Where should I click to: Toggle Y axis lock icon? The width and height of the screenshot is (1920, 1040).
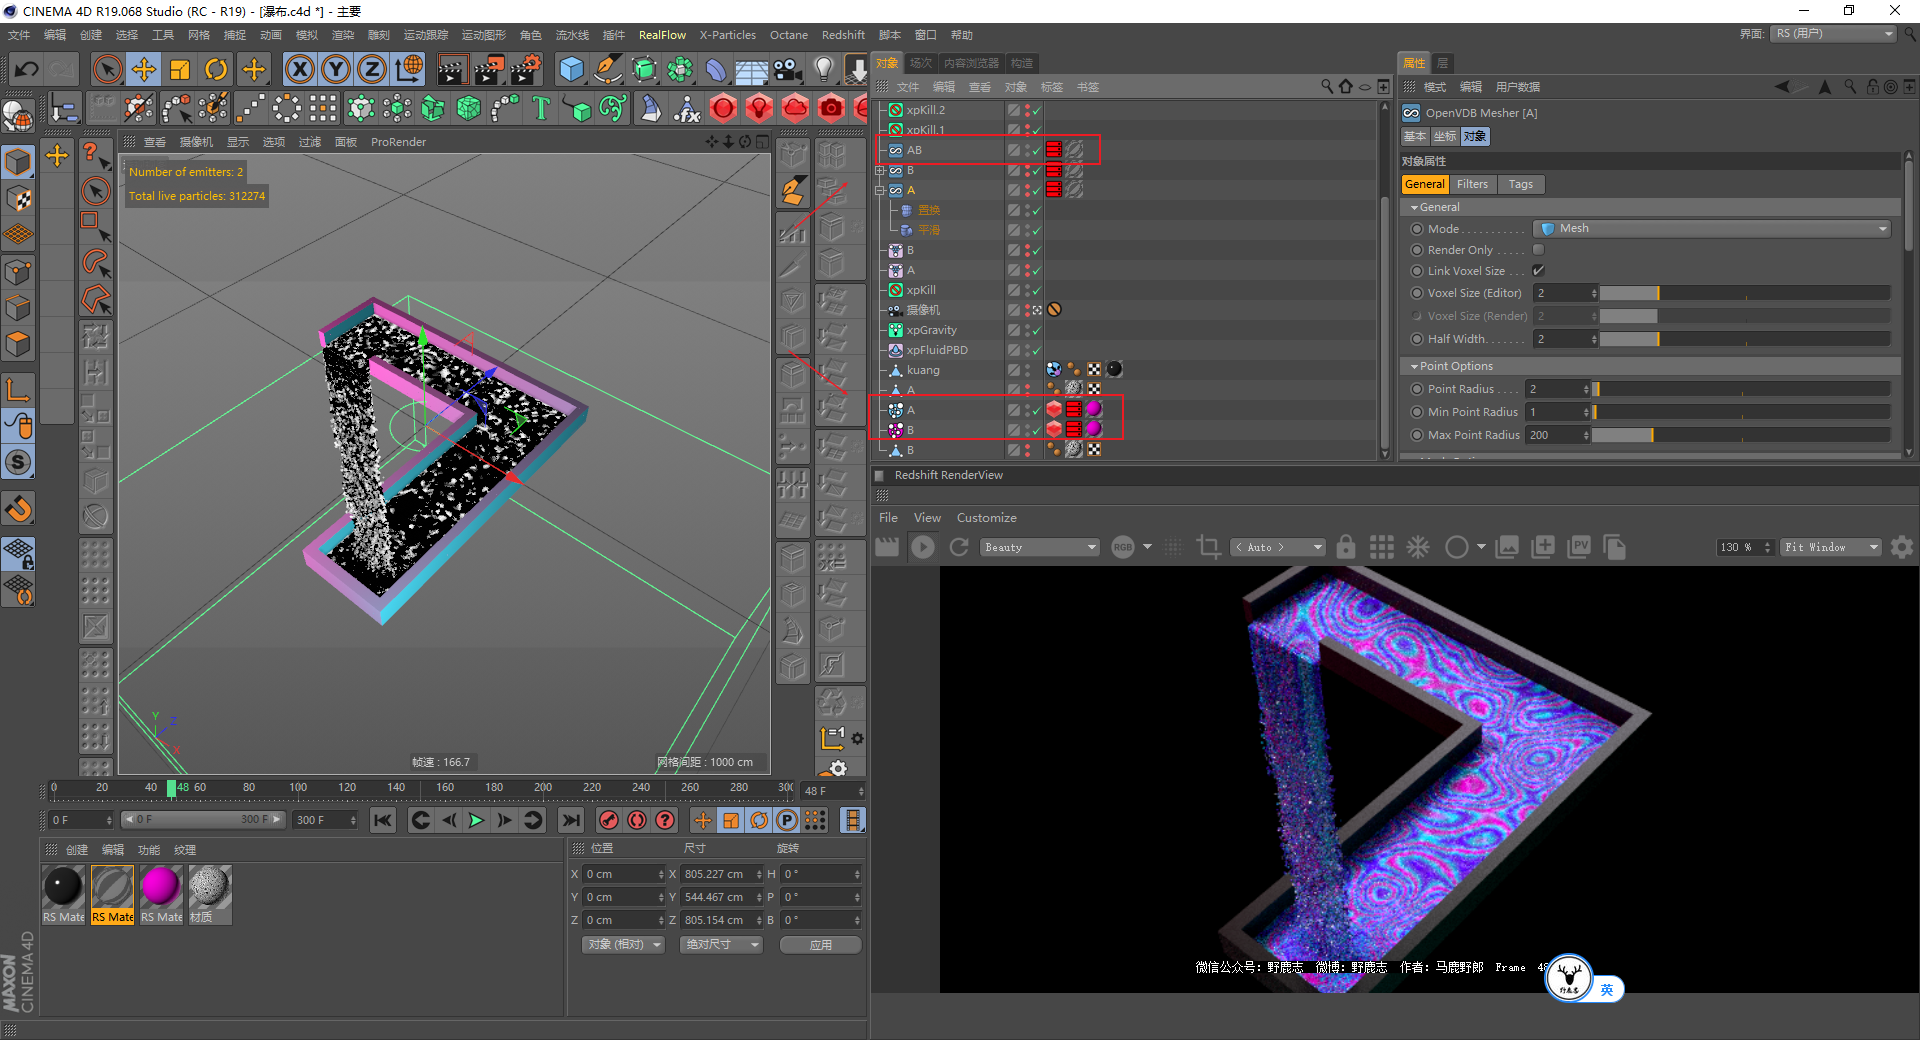pyautogui.click(x=336, y=69)
